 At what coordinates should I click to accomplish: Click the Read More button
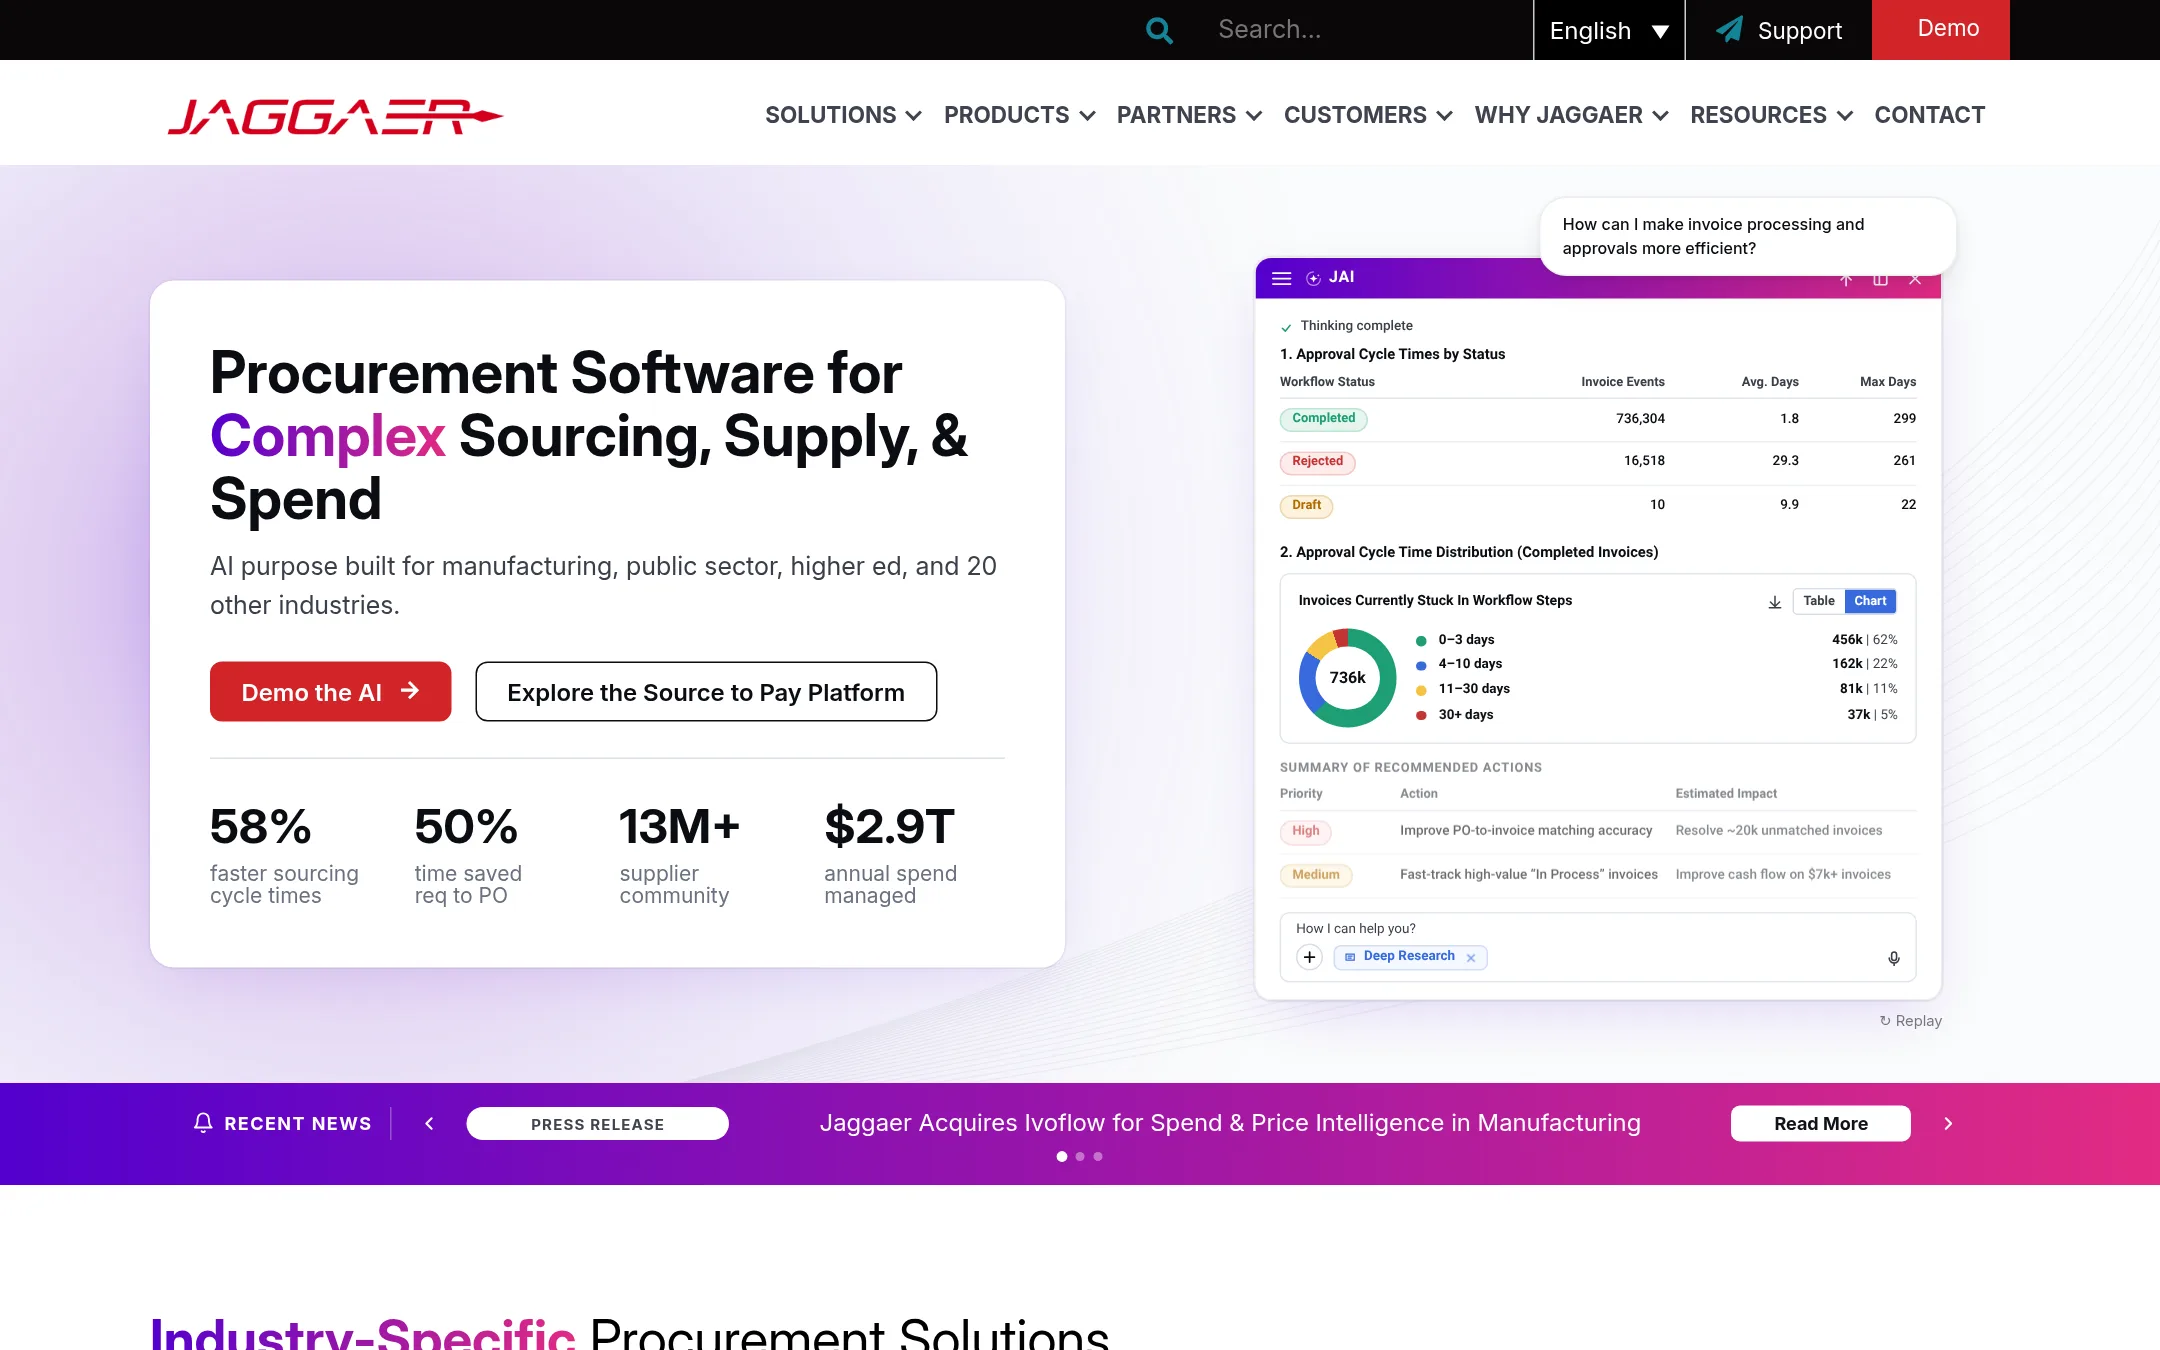coord(1820,1123)
